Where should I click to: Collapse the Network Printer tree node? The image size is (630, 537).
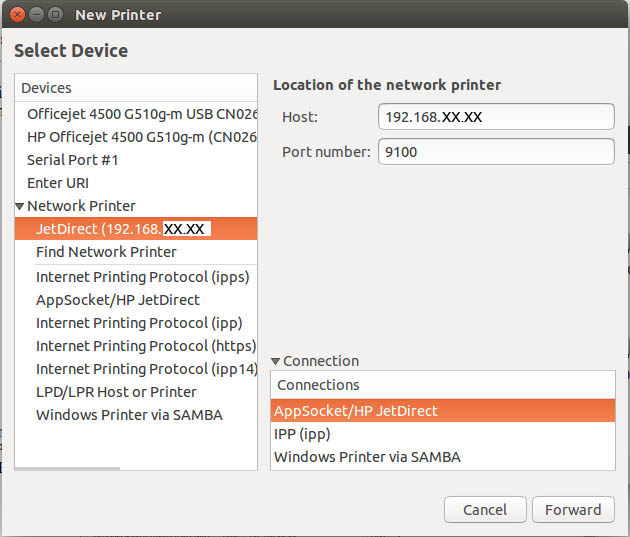20,206
